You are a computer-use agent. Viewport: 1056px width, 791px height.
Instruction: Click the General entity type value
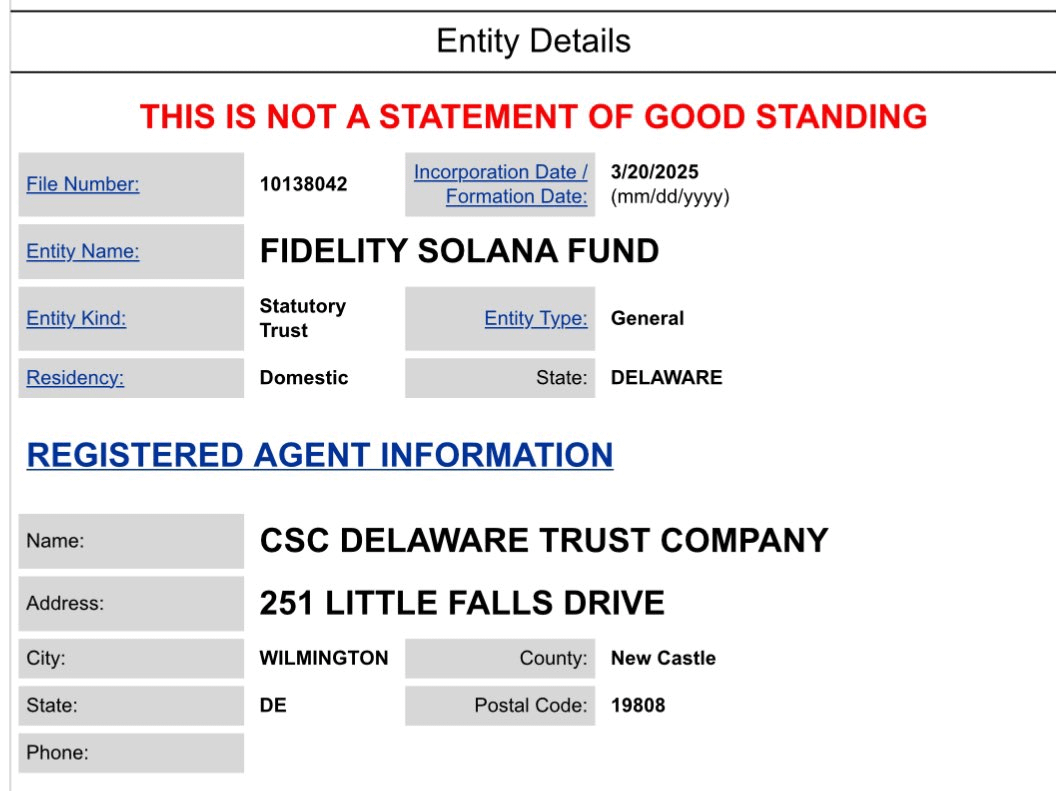[x=645, y=318]
